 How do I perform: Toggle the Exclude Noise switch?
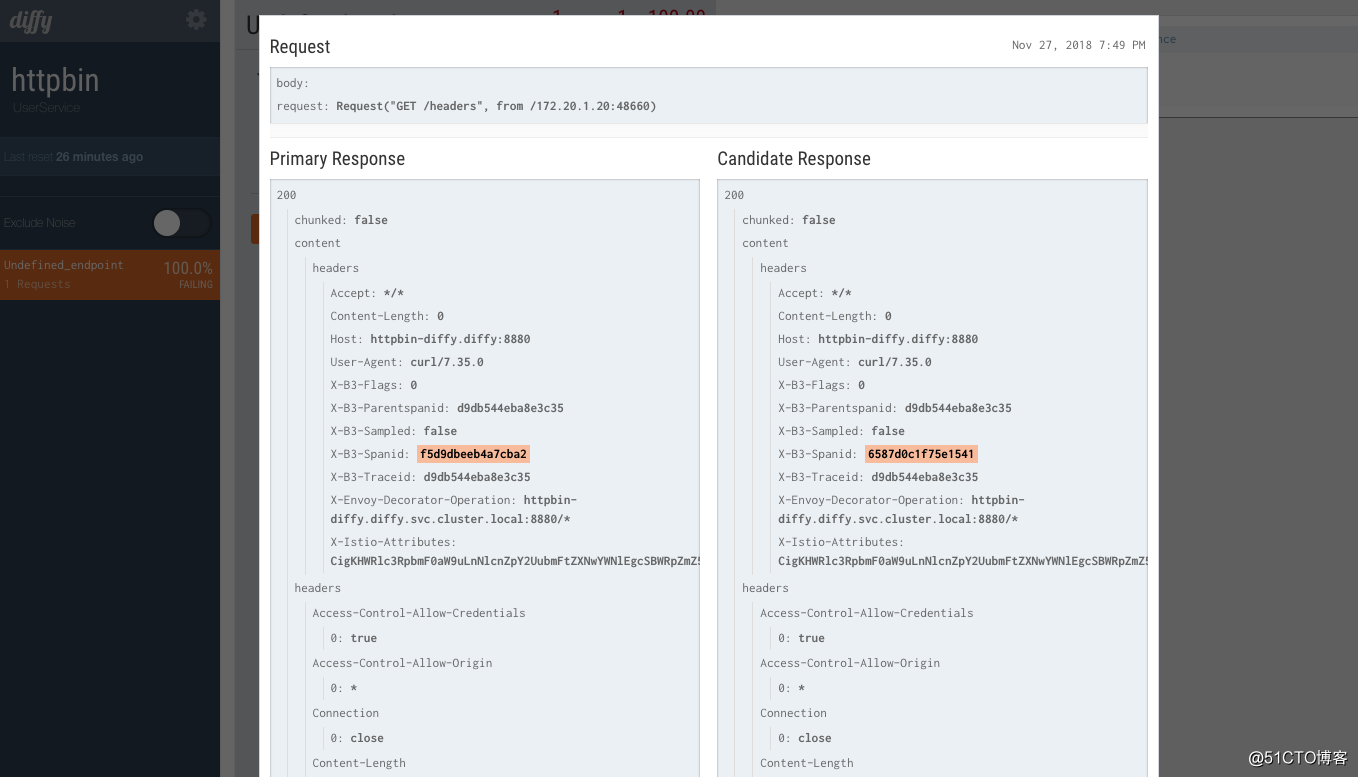click(181, 223)
